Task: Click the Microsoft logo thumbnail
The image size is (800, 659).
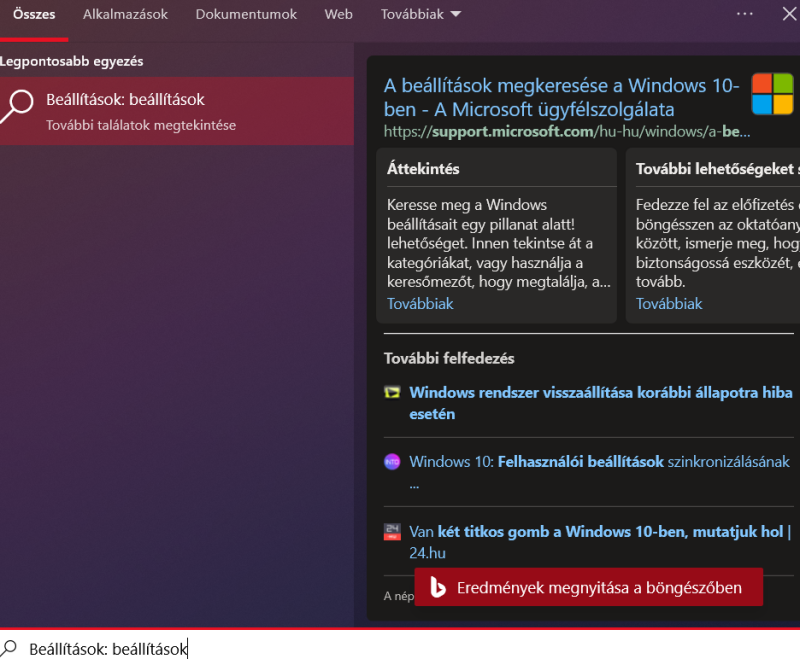Action: [x=772, y=94]
